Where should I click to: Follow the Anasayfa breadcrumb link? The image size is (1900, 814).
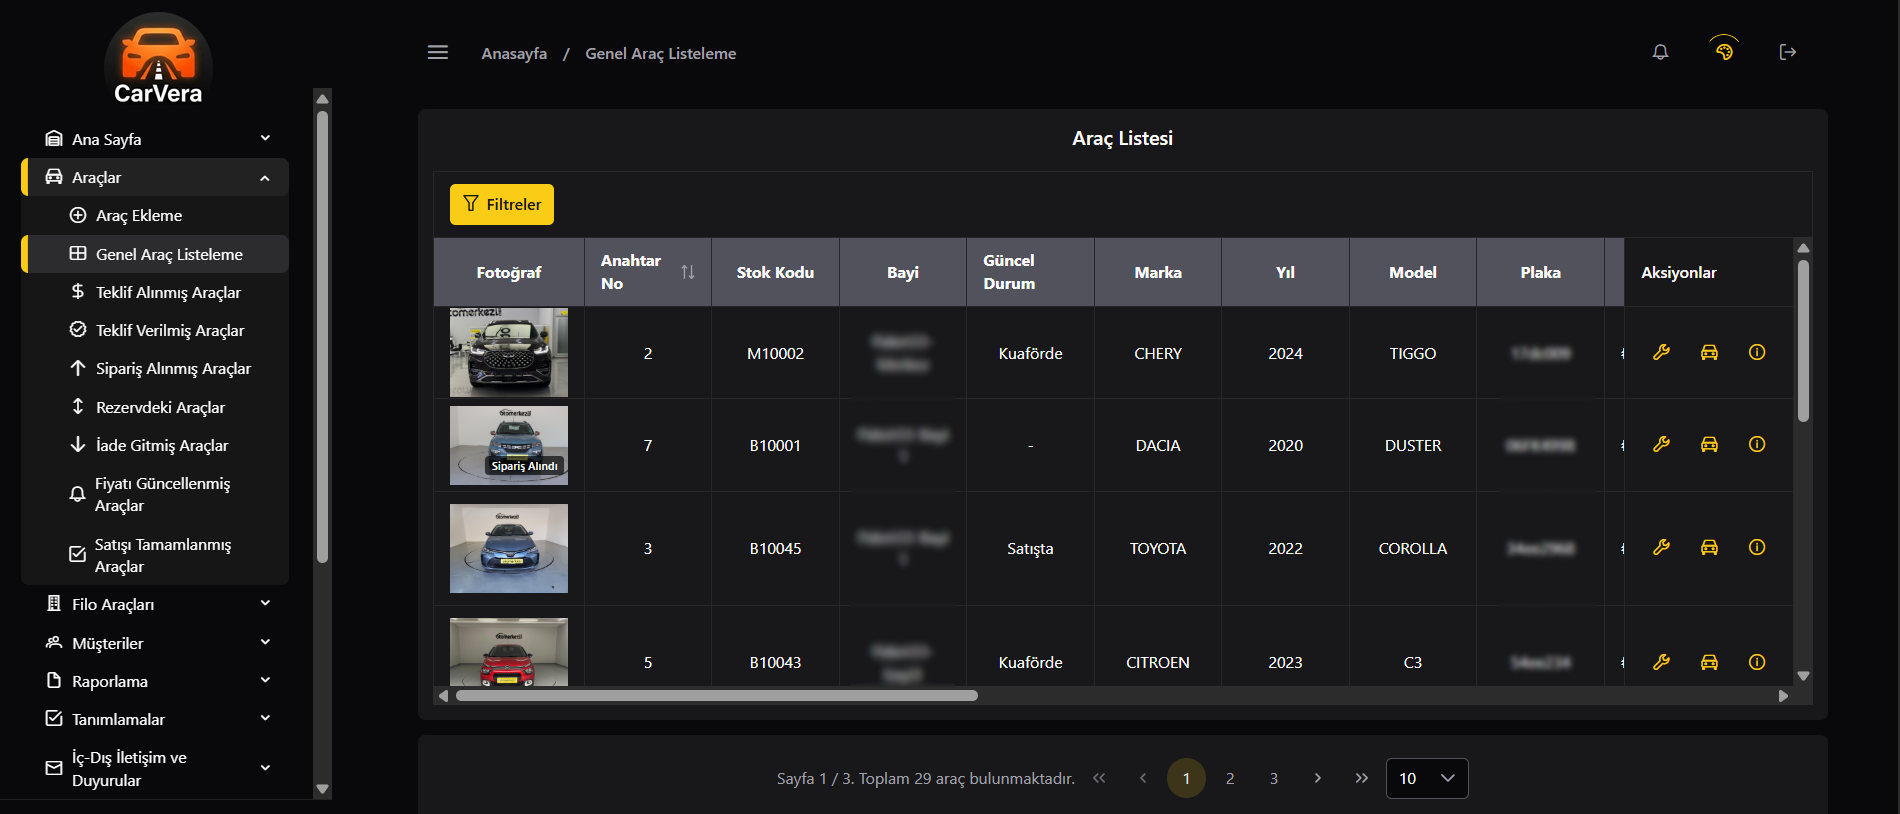tap(514, 53)
